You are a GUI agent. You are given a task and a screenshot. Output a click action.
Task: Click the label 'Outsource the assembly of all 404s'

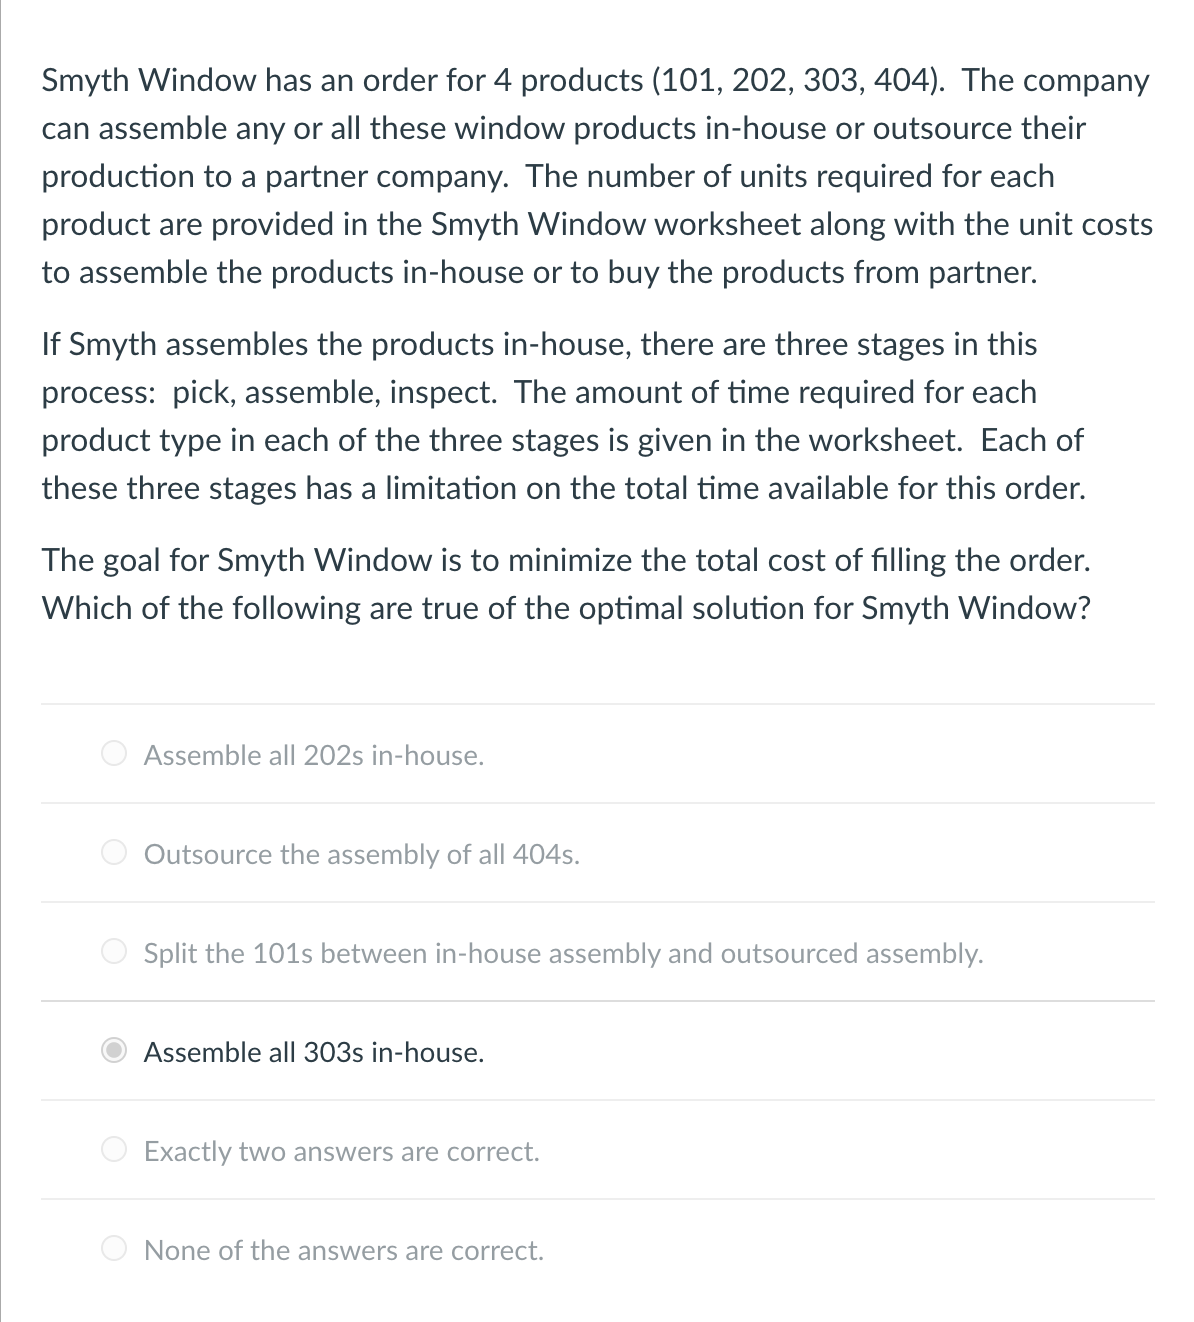pyautogui.click(x=363, y=854)
